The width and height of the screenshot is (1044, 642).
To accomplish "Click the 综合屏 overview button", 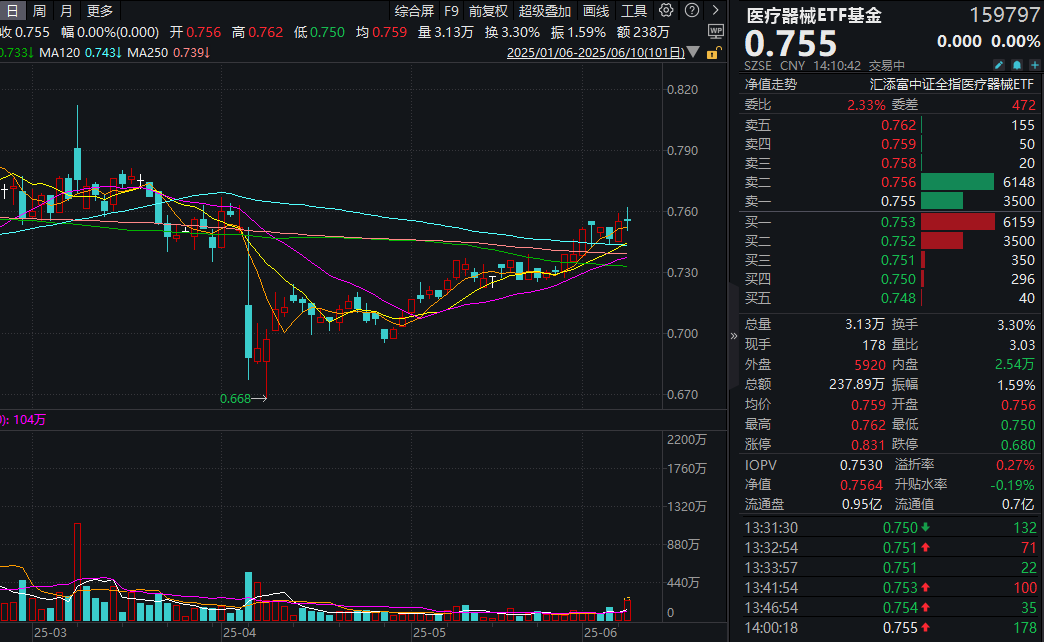I will (414, 11).
